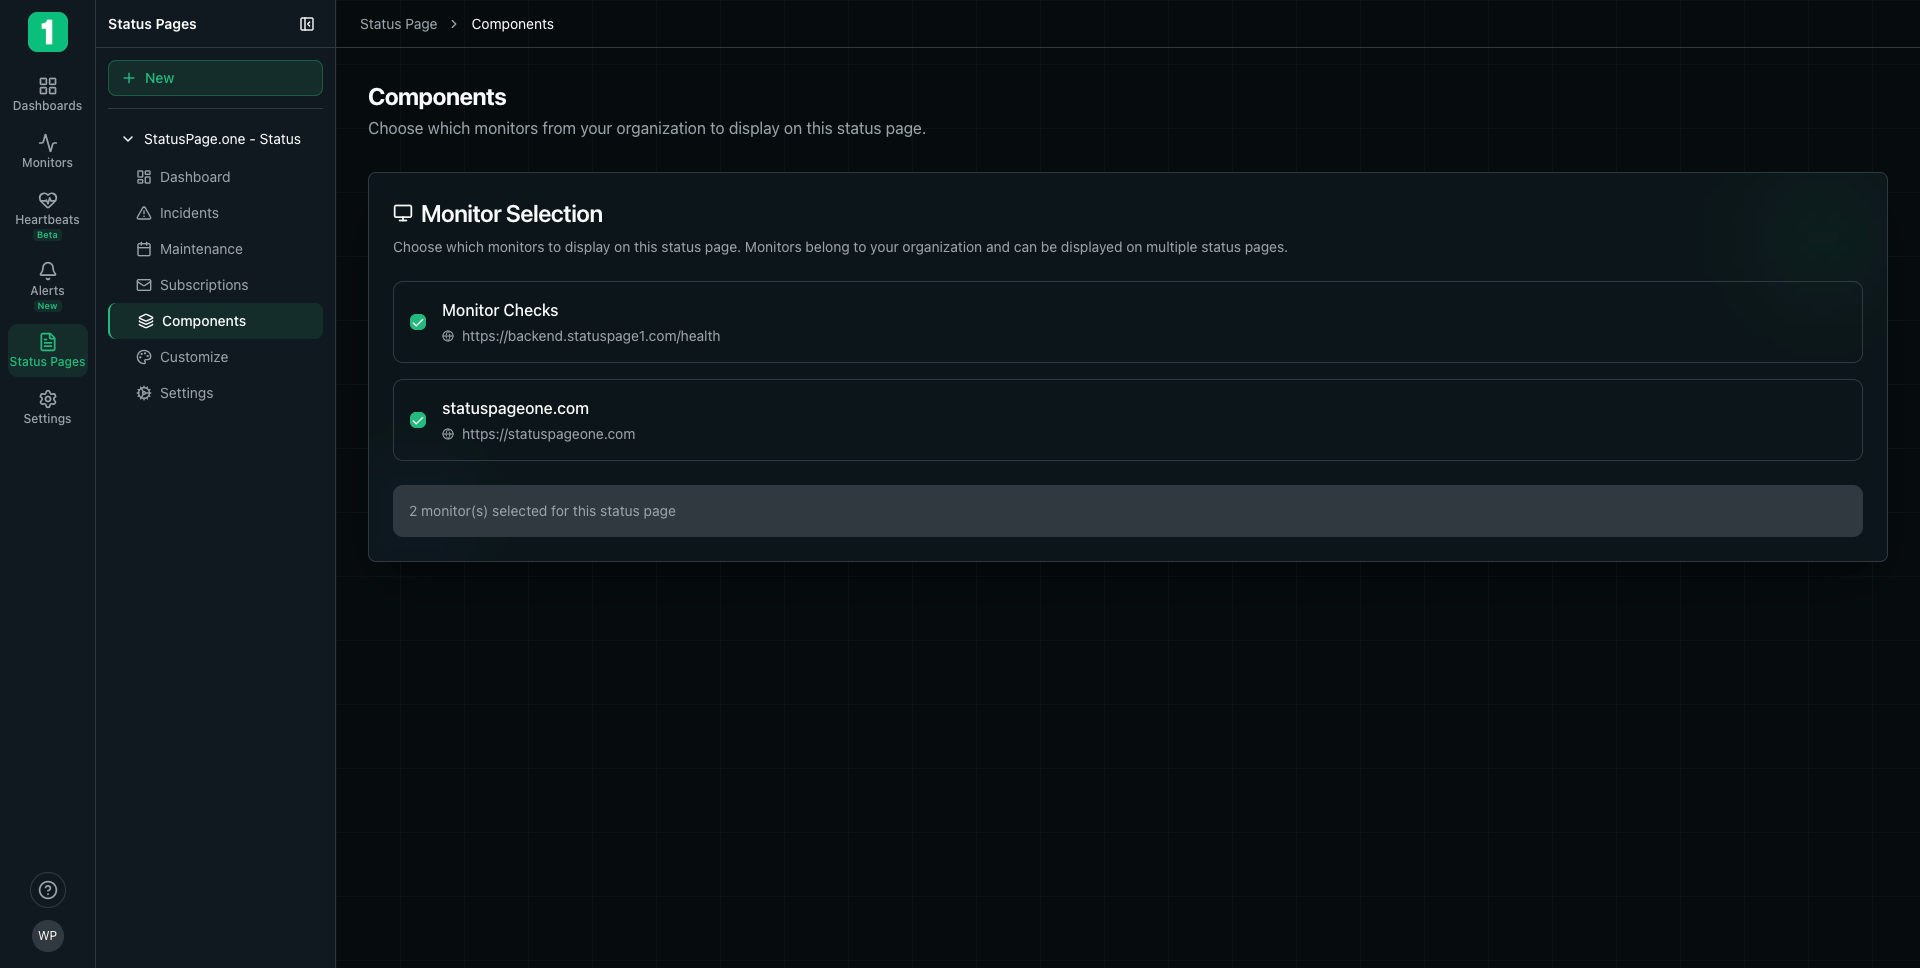Switch to the Incidents page
The width and height of the screenshot is (1920, 968).
point(189,212)
